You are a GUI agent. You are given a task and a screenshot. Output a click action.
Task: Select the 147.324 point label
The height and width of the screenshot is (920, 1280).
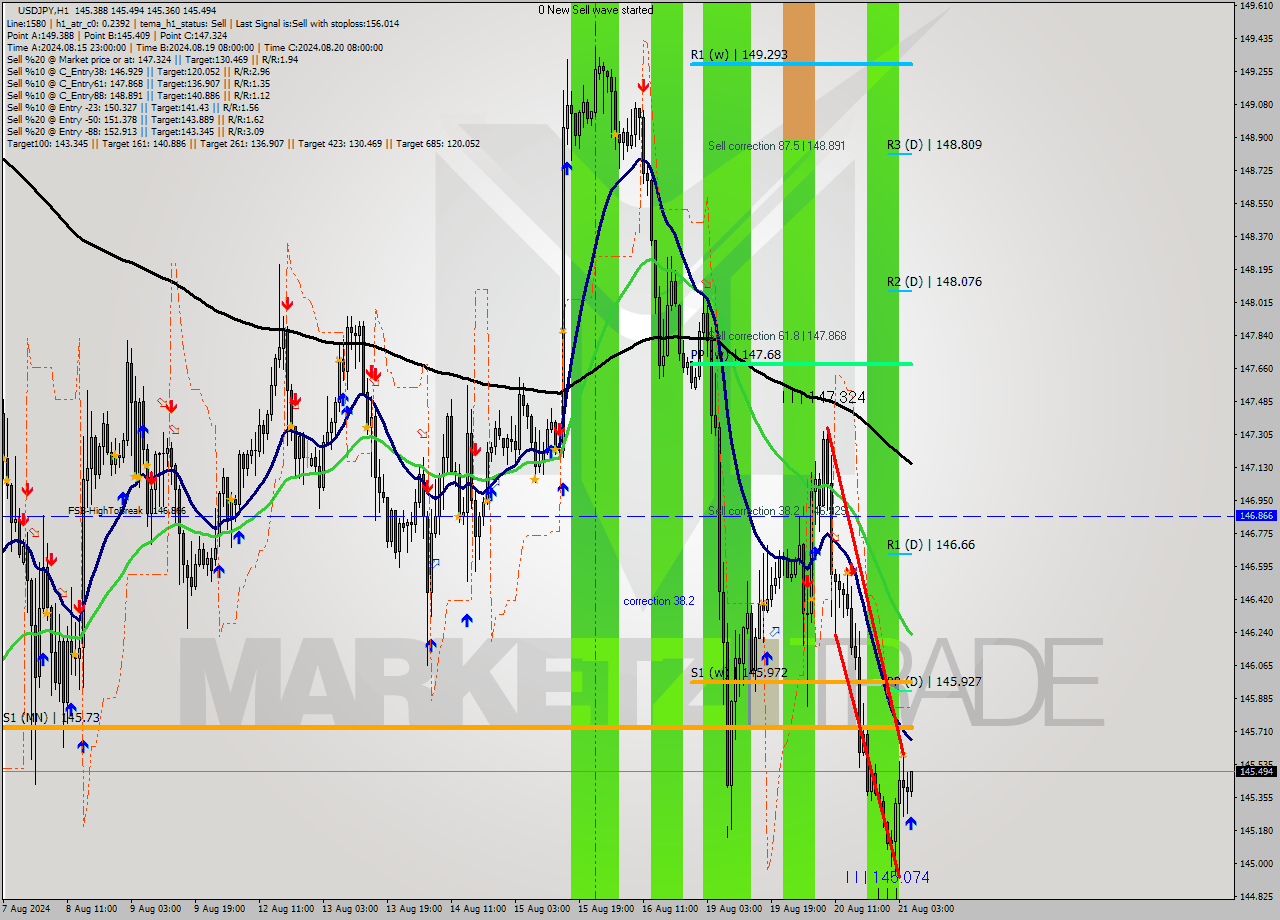tap(824, 398)
